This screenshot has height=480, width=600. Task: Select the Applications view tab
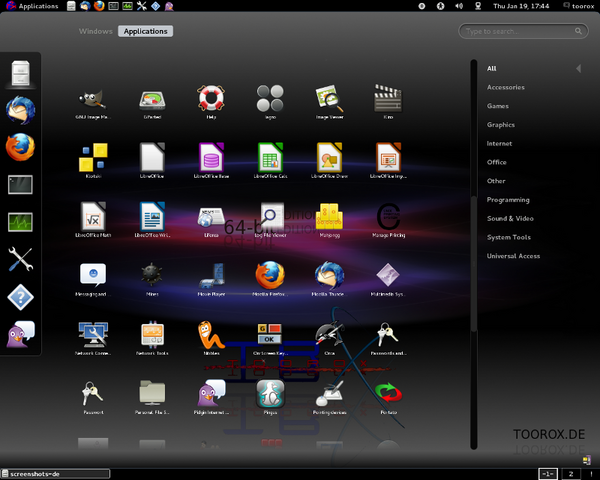(x=145, y=31)
